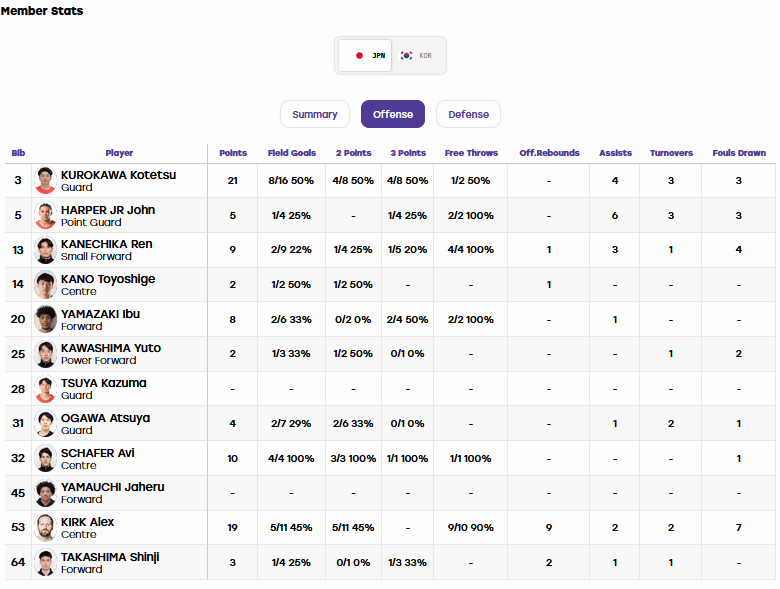Open player YAMAUCHI Jaheru name link
This screenshot has height=589, width=780.
pyautogui.click(x=112, y=487)
